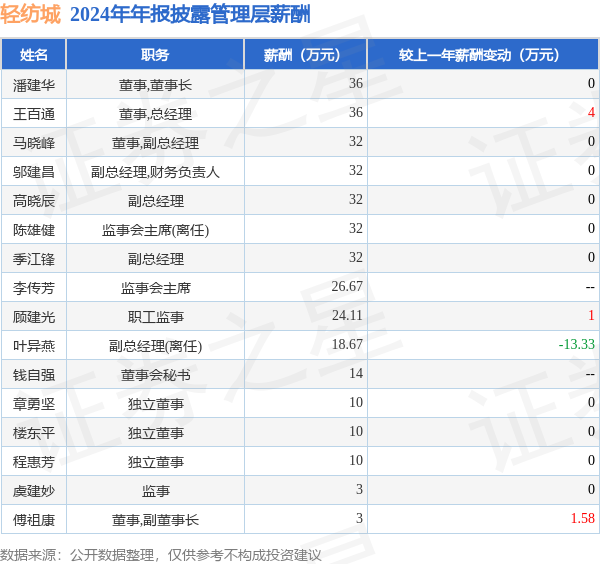Click the name 陈雄健
The width and height of the screenshot is (600, 564).
34,230
